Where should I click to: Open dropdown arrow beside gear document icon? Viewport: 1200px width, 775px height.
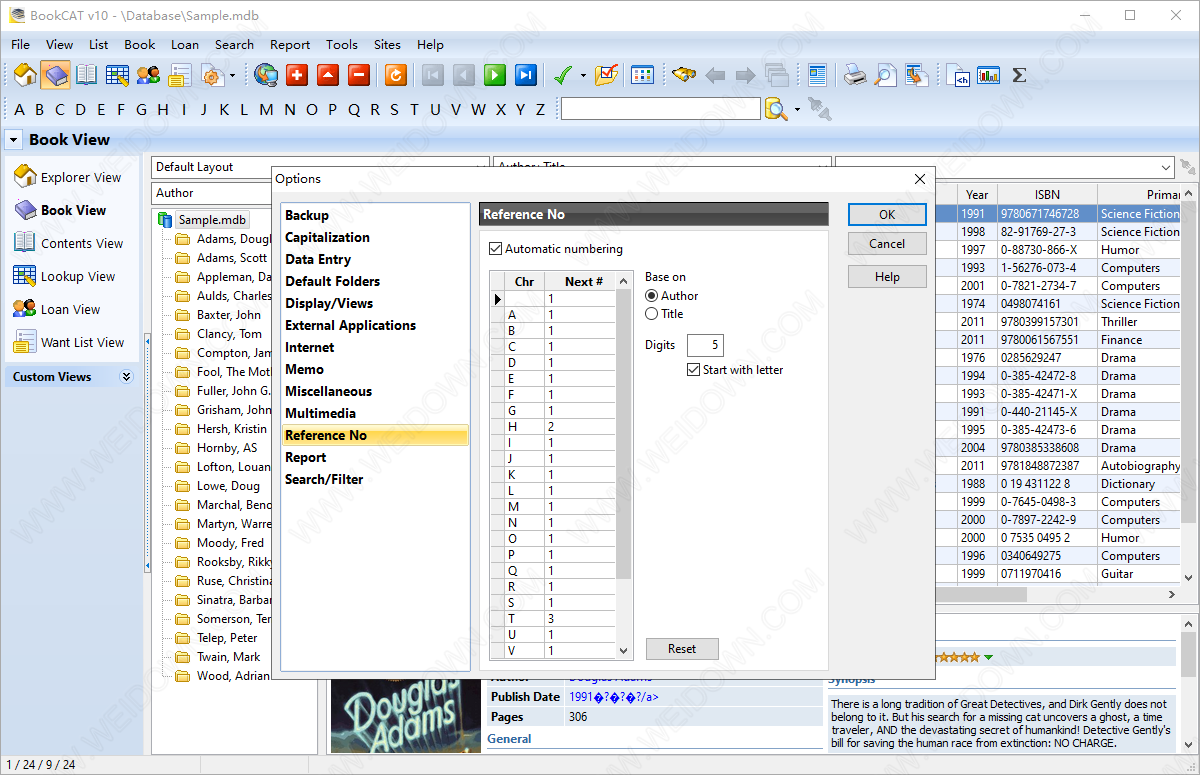click(232, 76)
